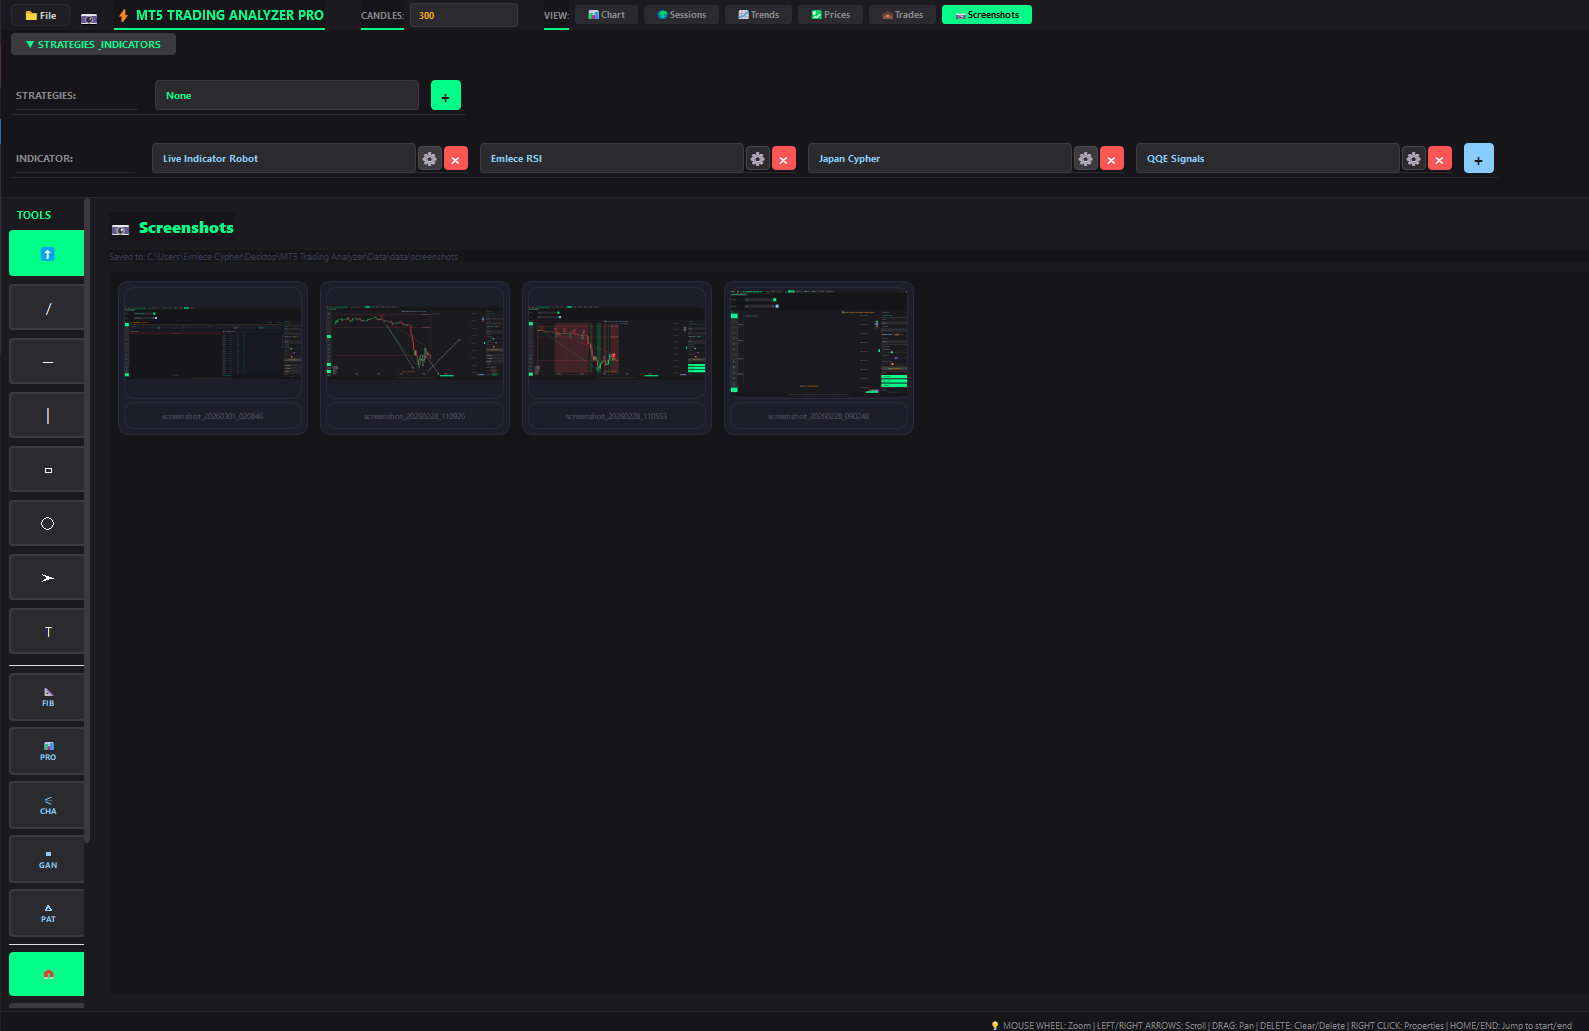Screen dimensions: 1589x1031
Task: Click the green add strategy button
Action: pos(445,96)
